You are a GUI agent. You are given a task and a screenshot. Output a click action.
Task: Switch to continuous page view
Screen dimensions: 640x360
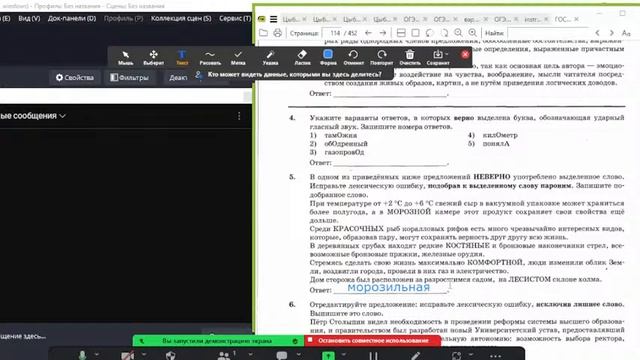(401, 33)
